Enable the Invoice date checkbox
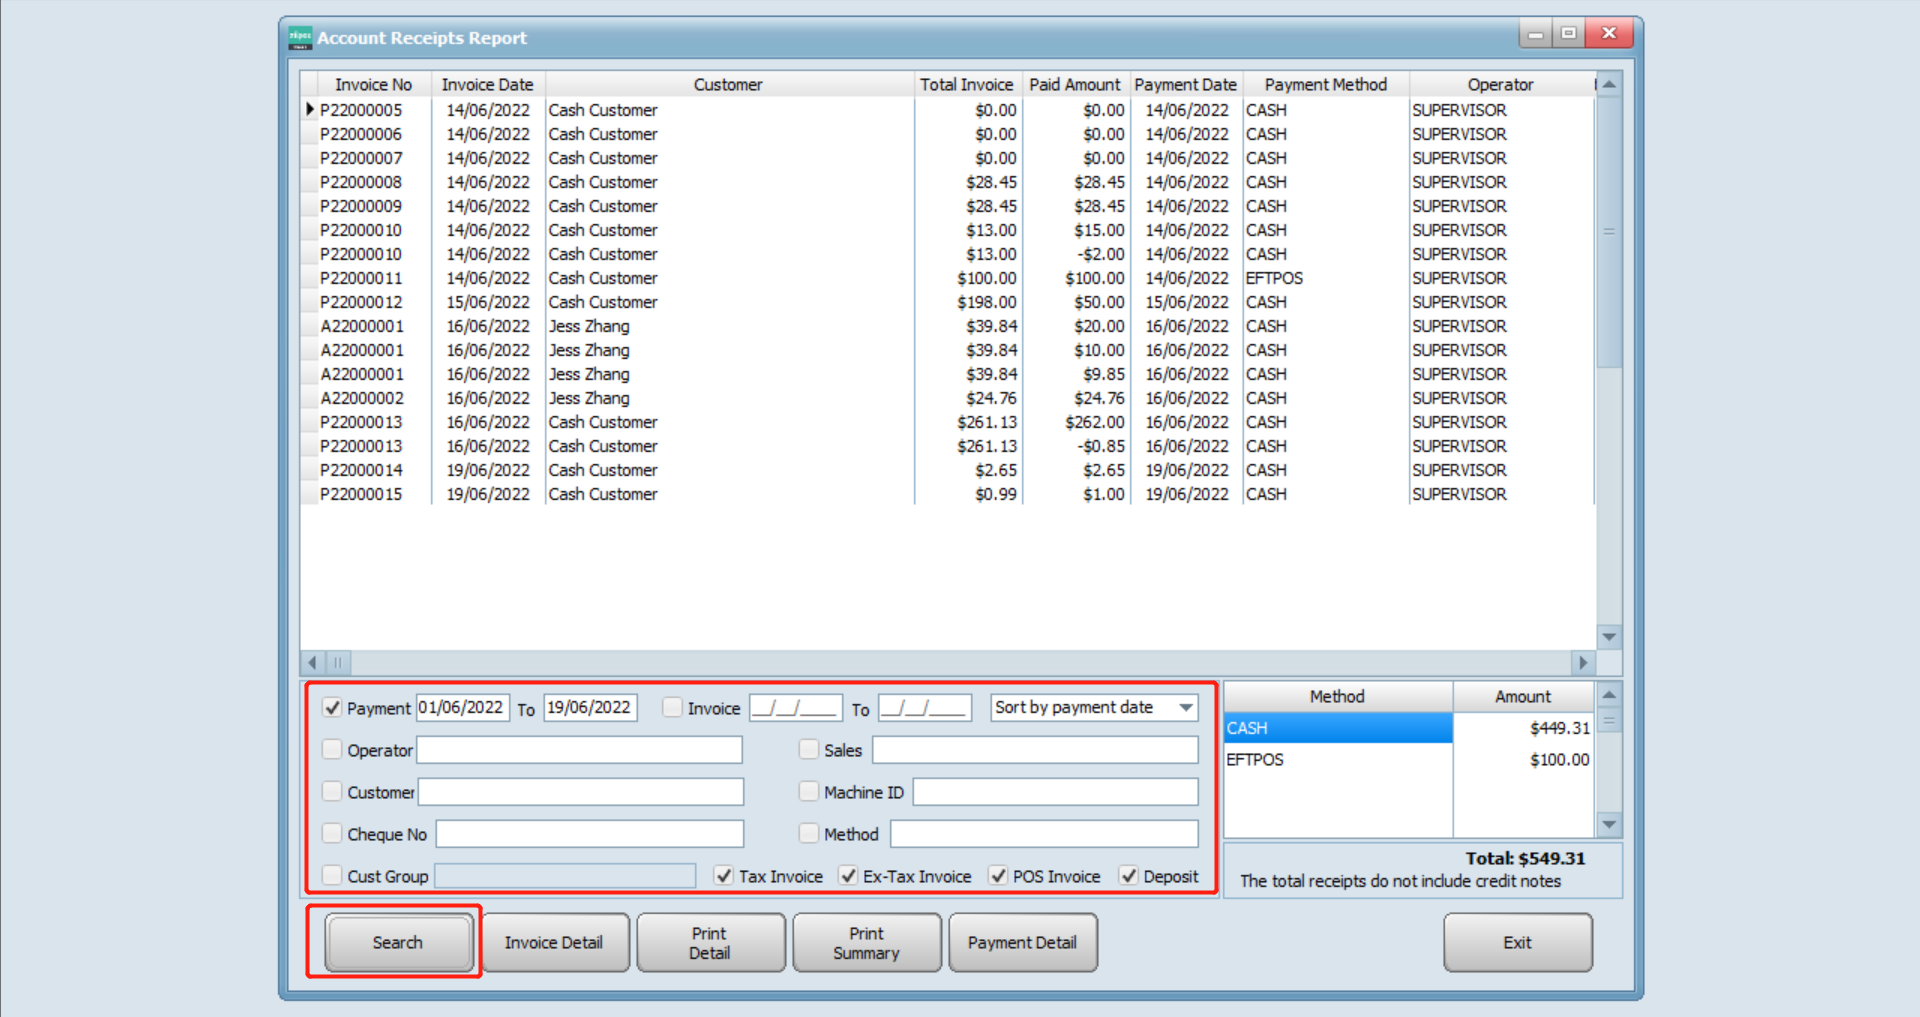This screenshot has width=1920, height=1017. pos(672,707)
